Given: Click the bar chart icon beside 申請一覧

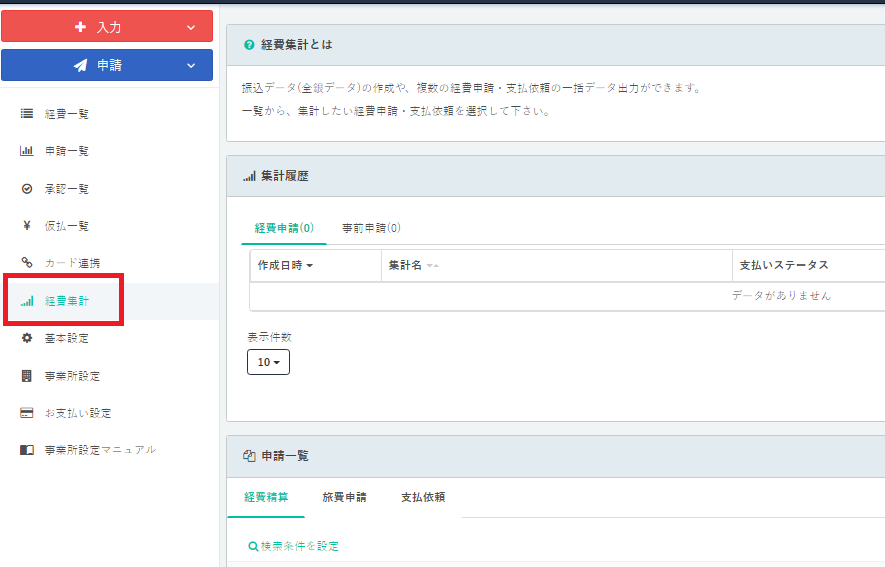Looking at the screenshot, I should pos(27,151).
